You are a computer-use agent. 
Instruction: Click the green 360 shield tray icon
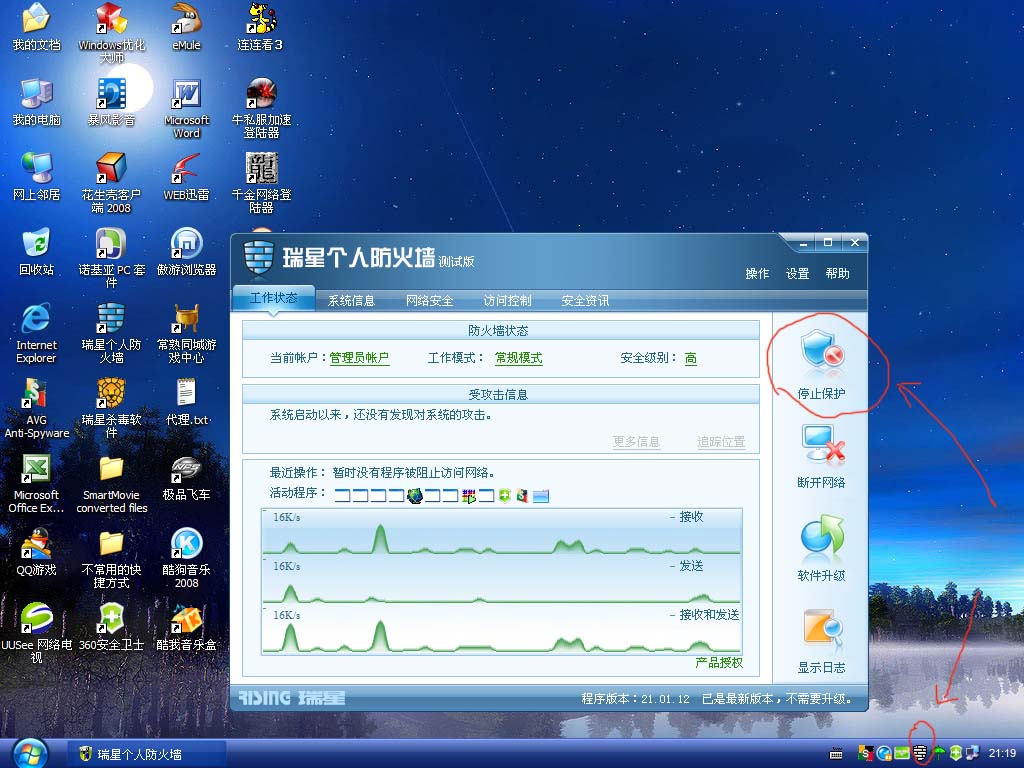(956, 754)
